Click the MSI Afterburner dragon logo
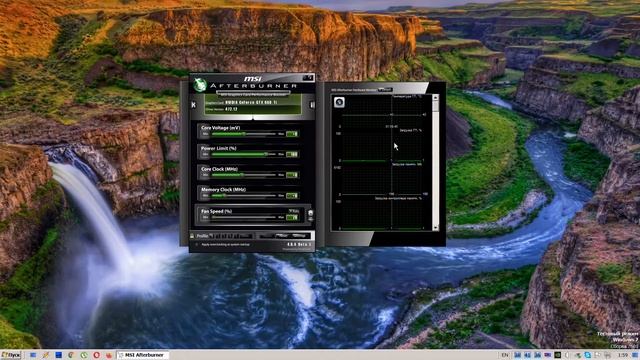The image size is (640, 360). point(200,85)
